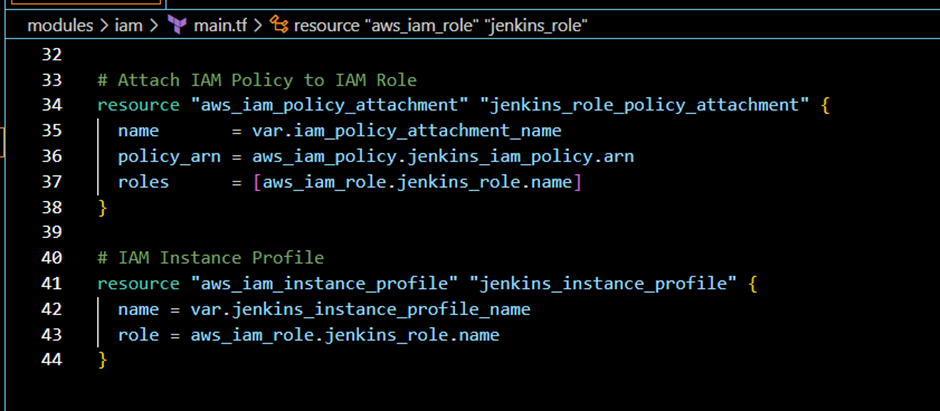
Task: Click the resource symbol icon in breadcrumb
Action: 279,25
